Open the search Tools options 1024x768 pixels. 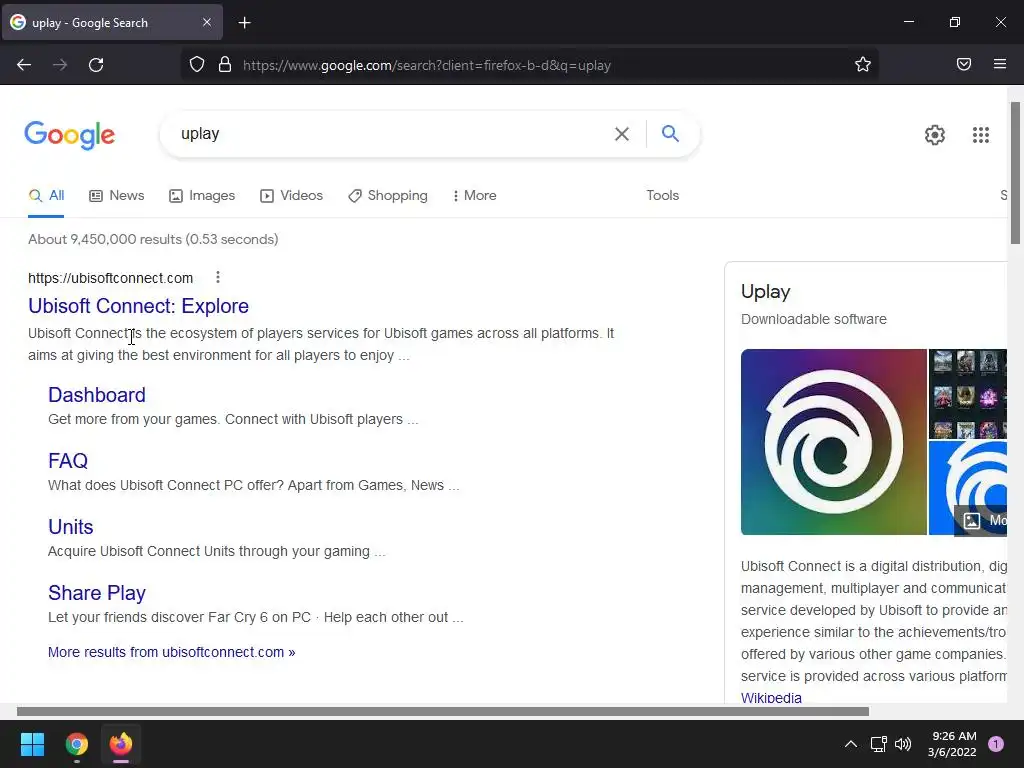tap(662, 195)
